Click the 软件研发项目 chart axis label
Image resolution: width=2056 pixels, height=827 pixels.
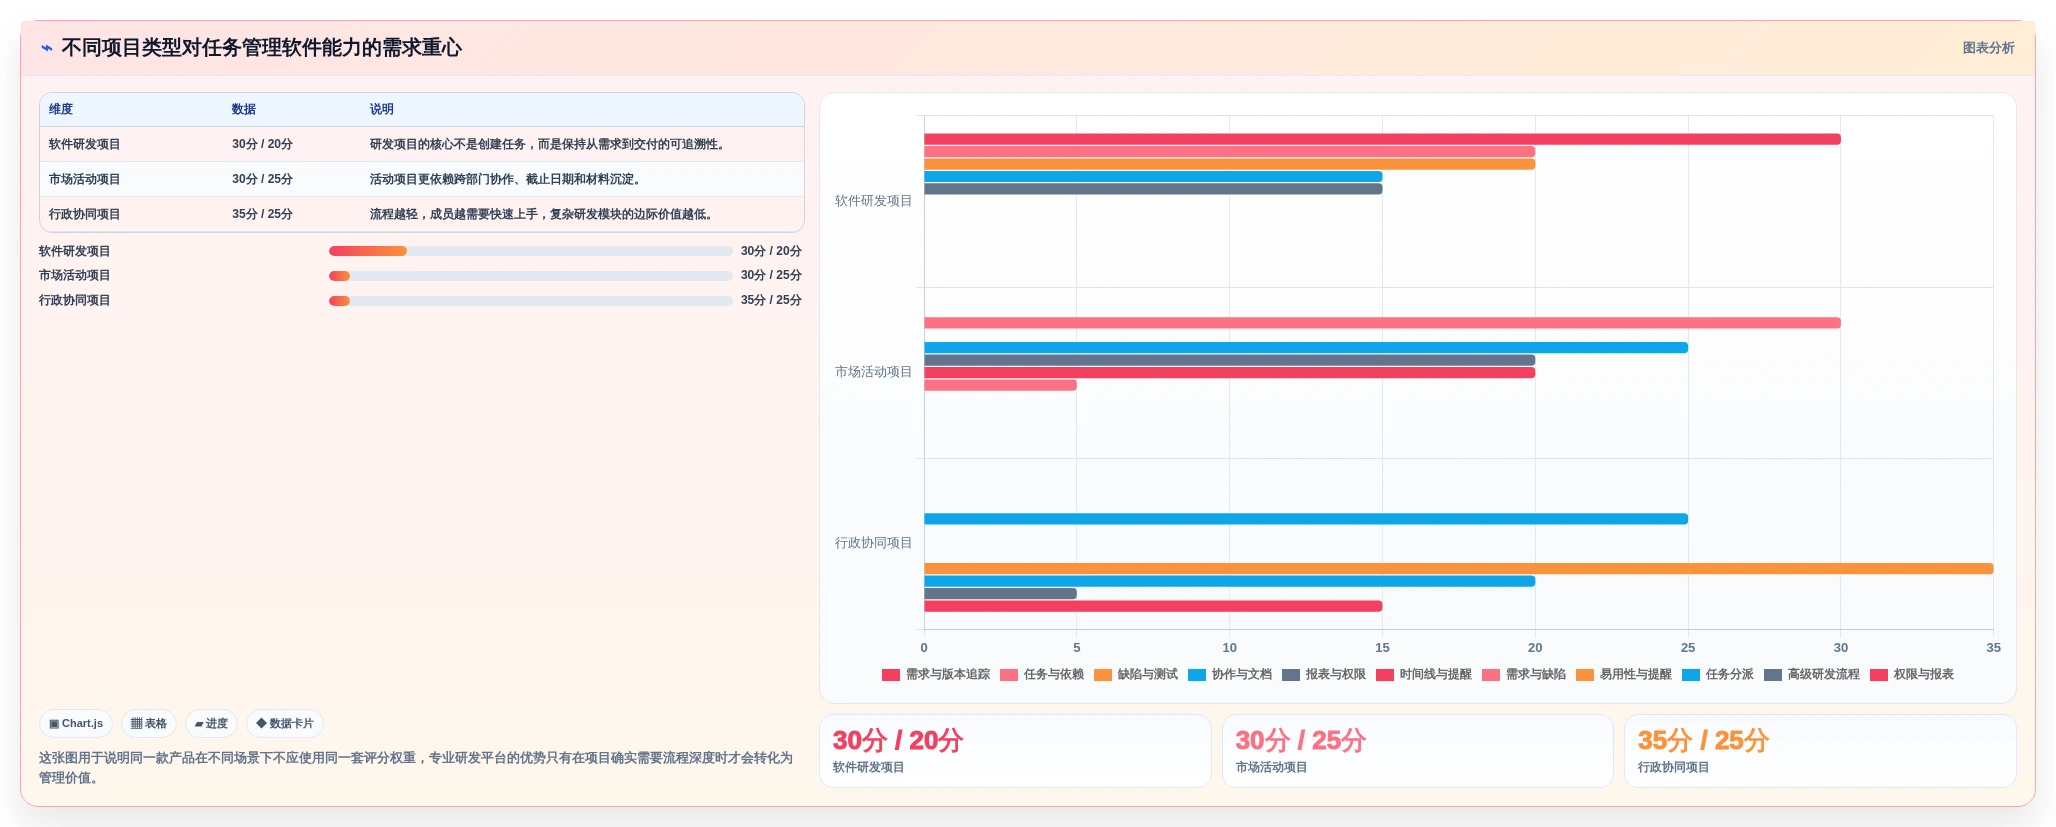[x=873, y=201]
